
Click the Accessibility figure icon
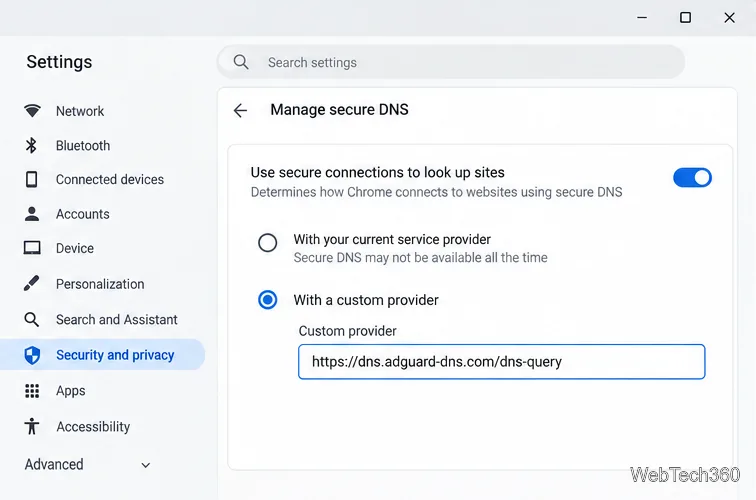tap(32, 426)
